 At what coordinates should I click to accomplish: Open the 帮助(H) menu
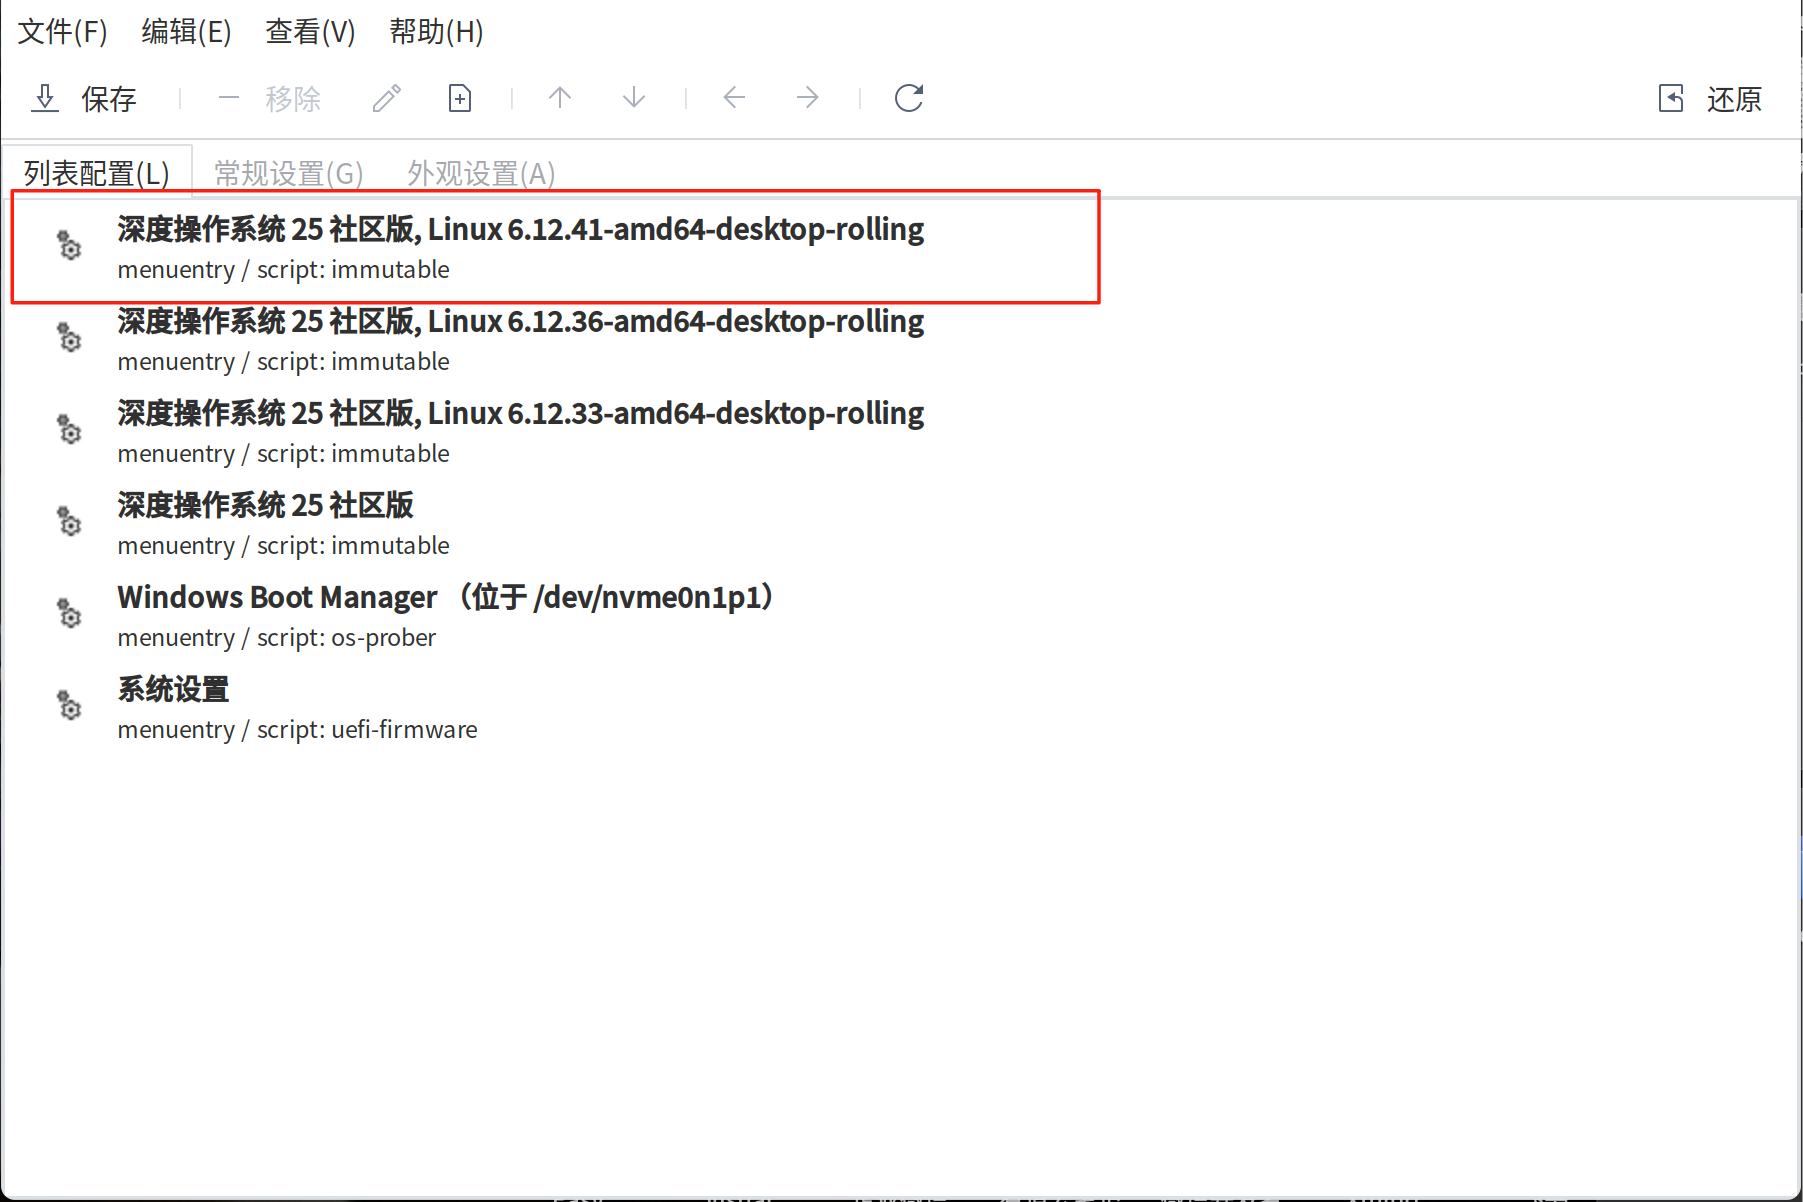pos(436,31)
